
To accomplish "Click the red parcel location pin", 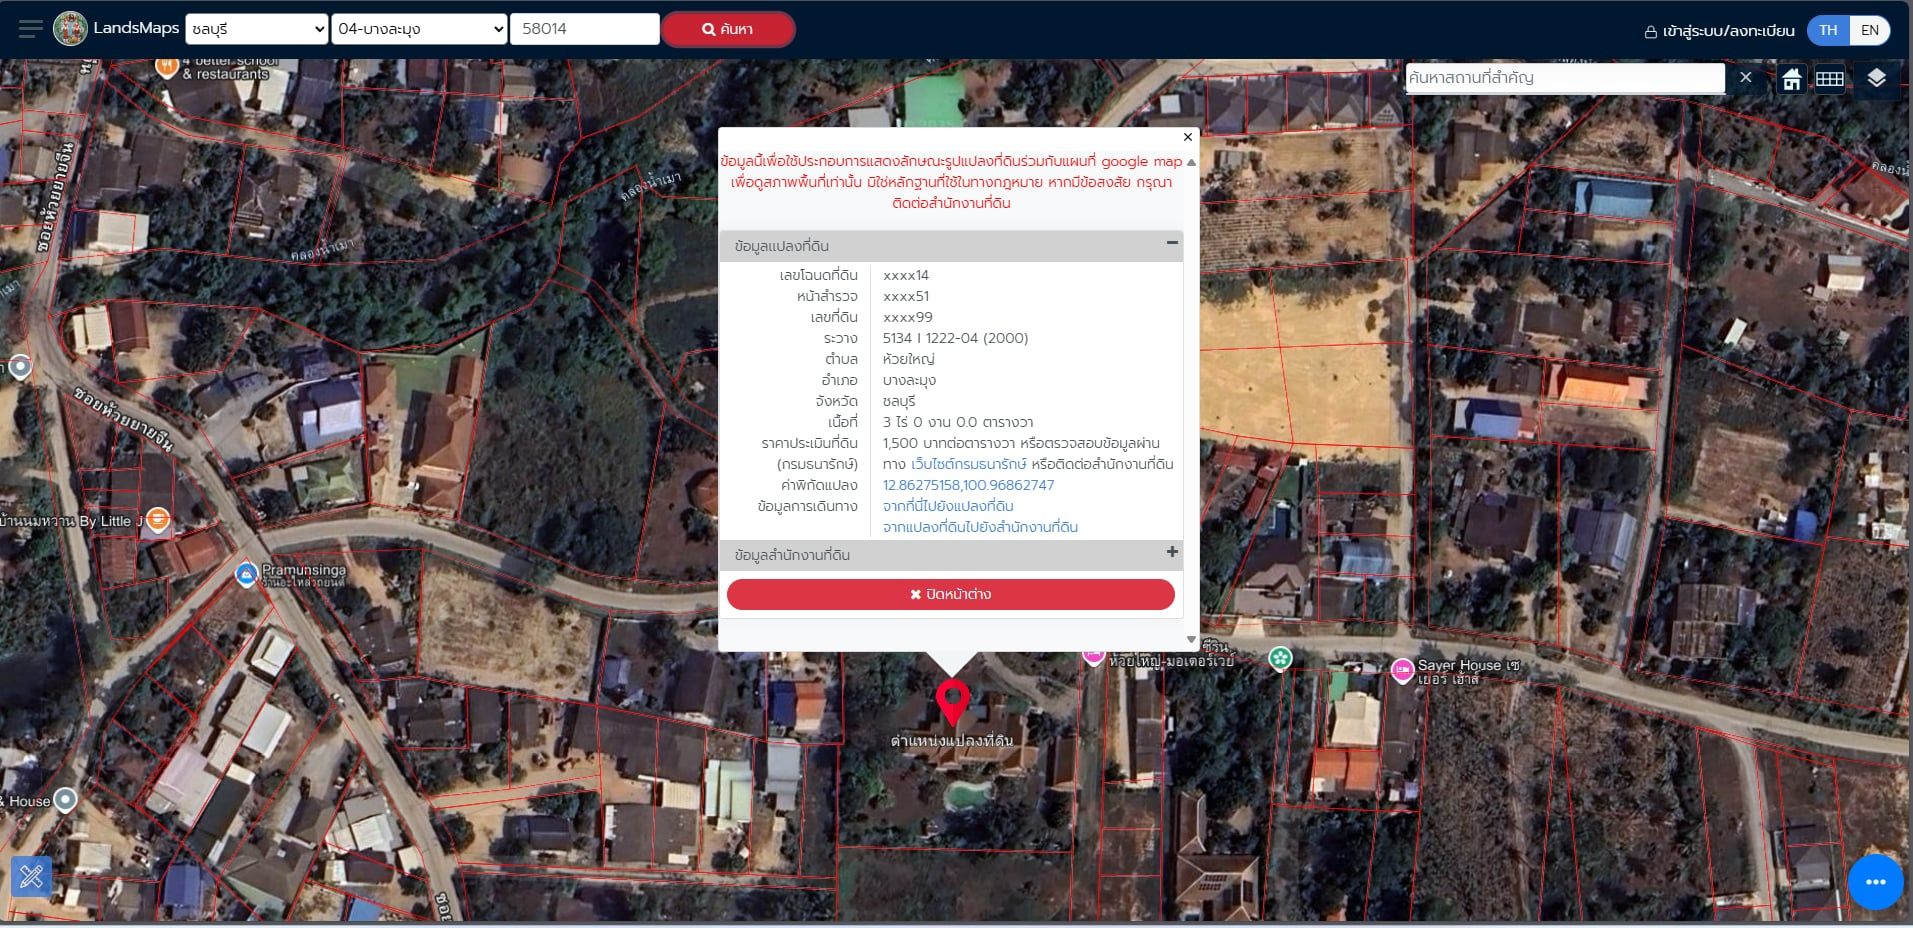I will click(952, 702).
